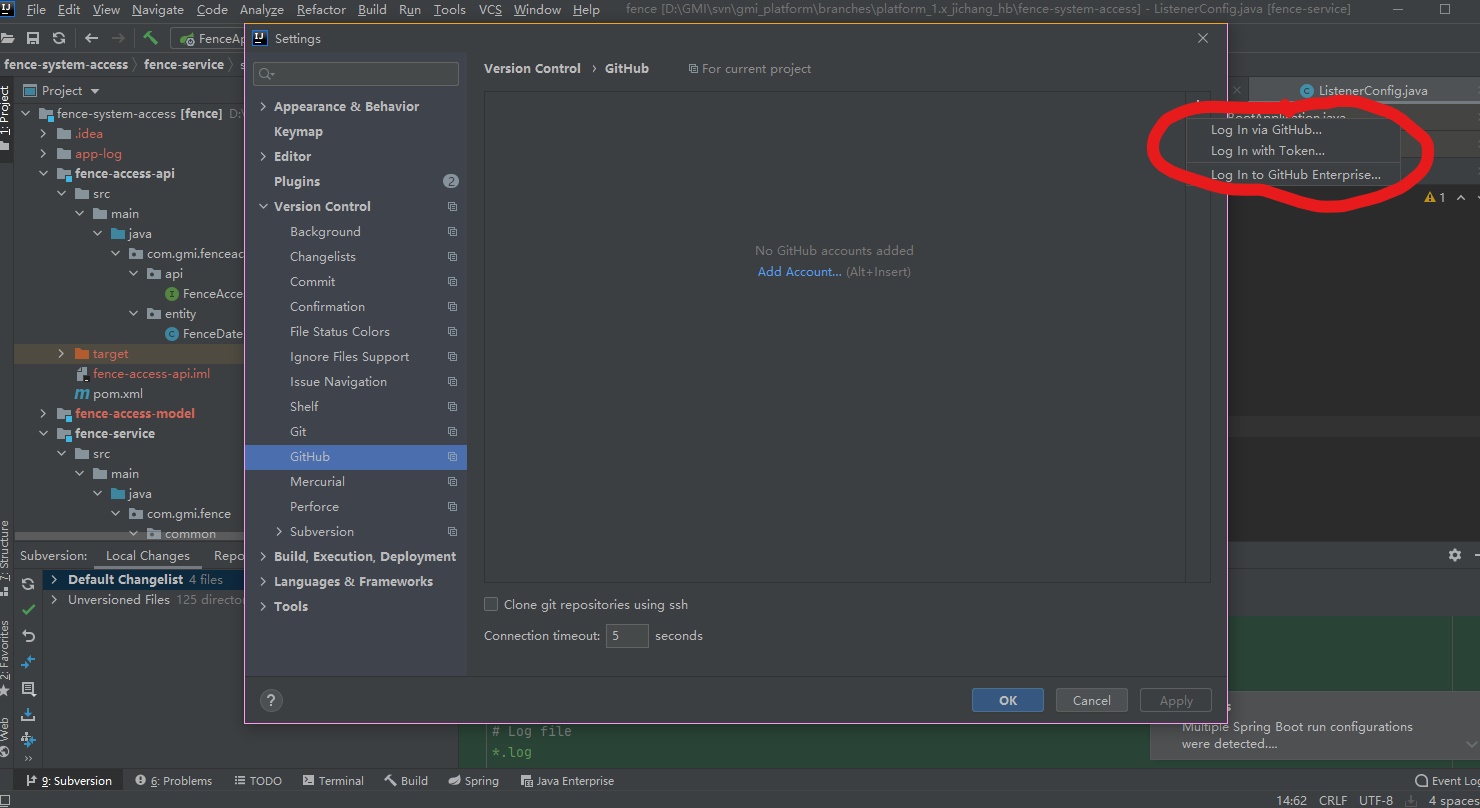
Task: Expand the Editor settings group
Action: tap(263, 156)
